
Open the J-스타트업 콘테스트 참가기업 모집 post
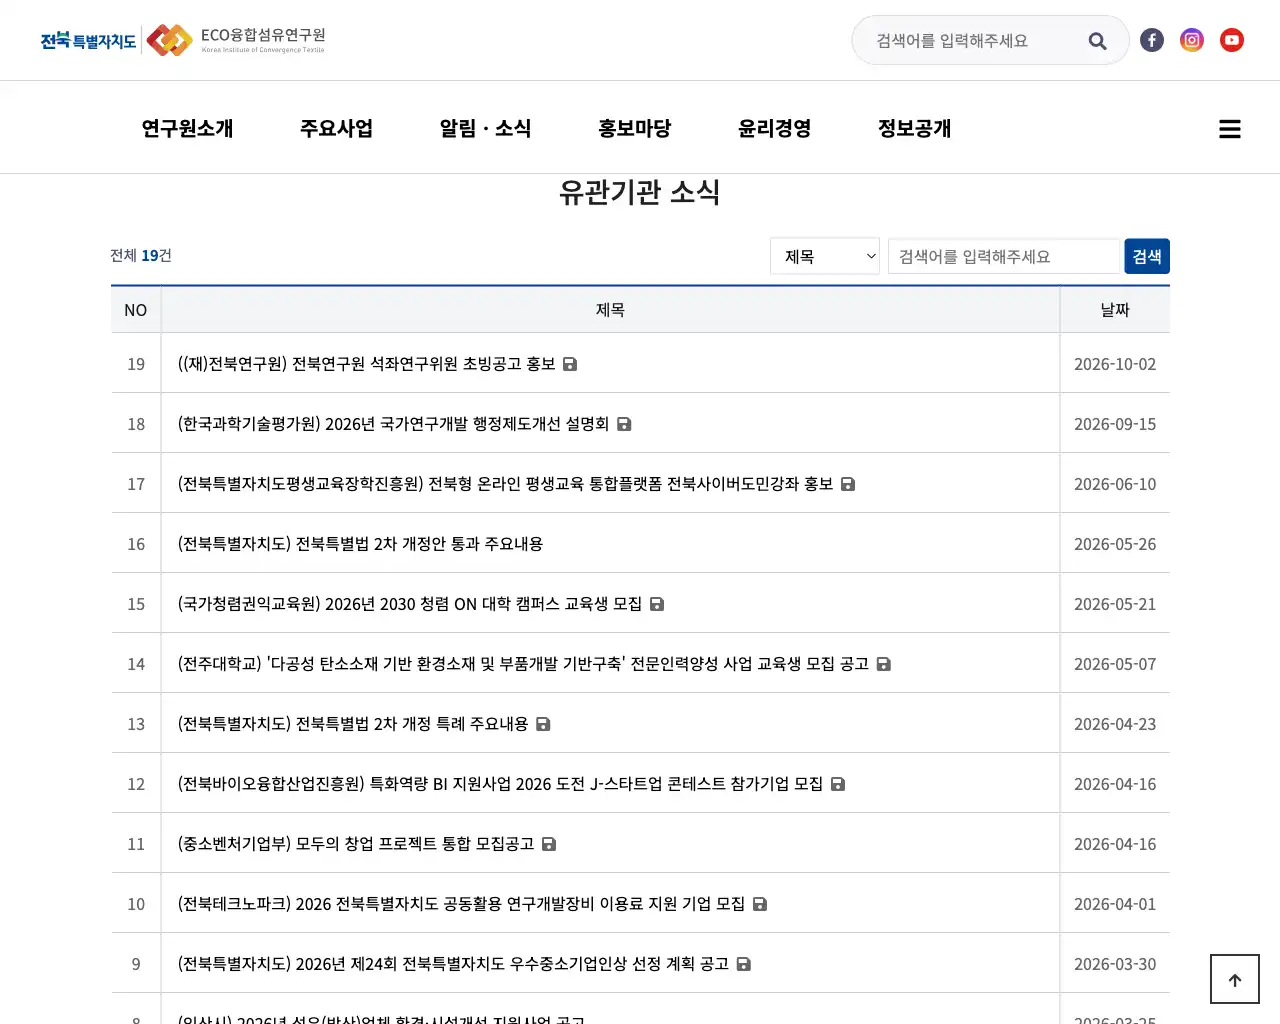tap(500, 784)
